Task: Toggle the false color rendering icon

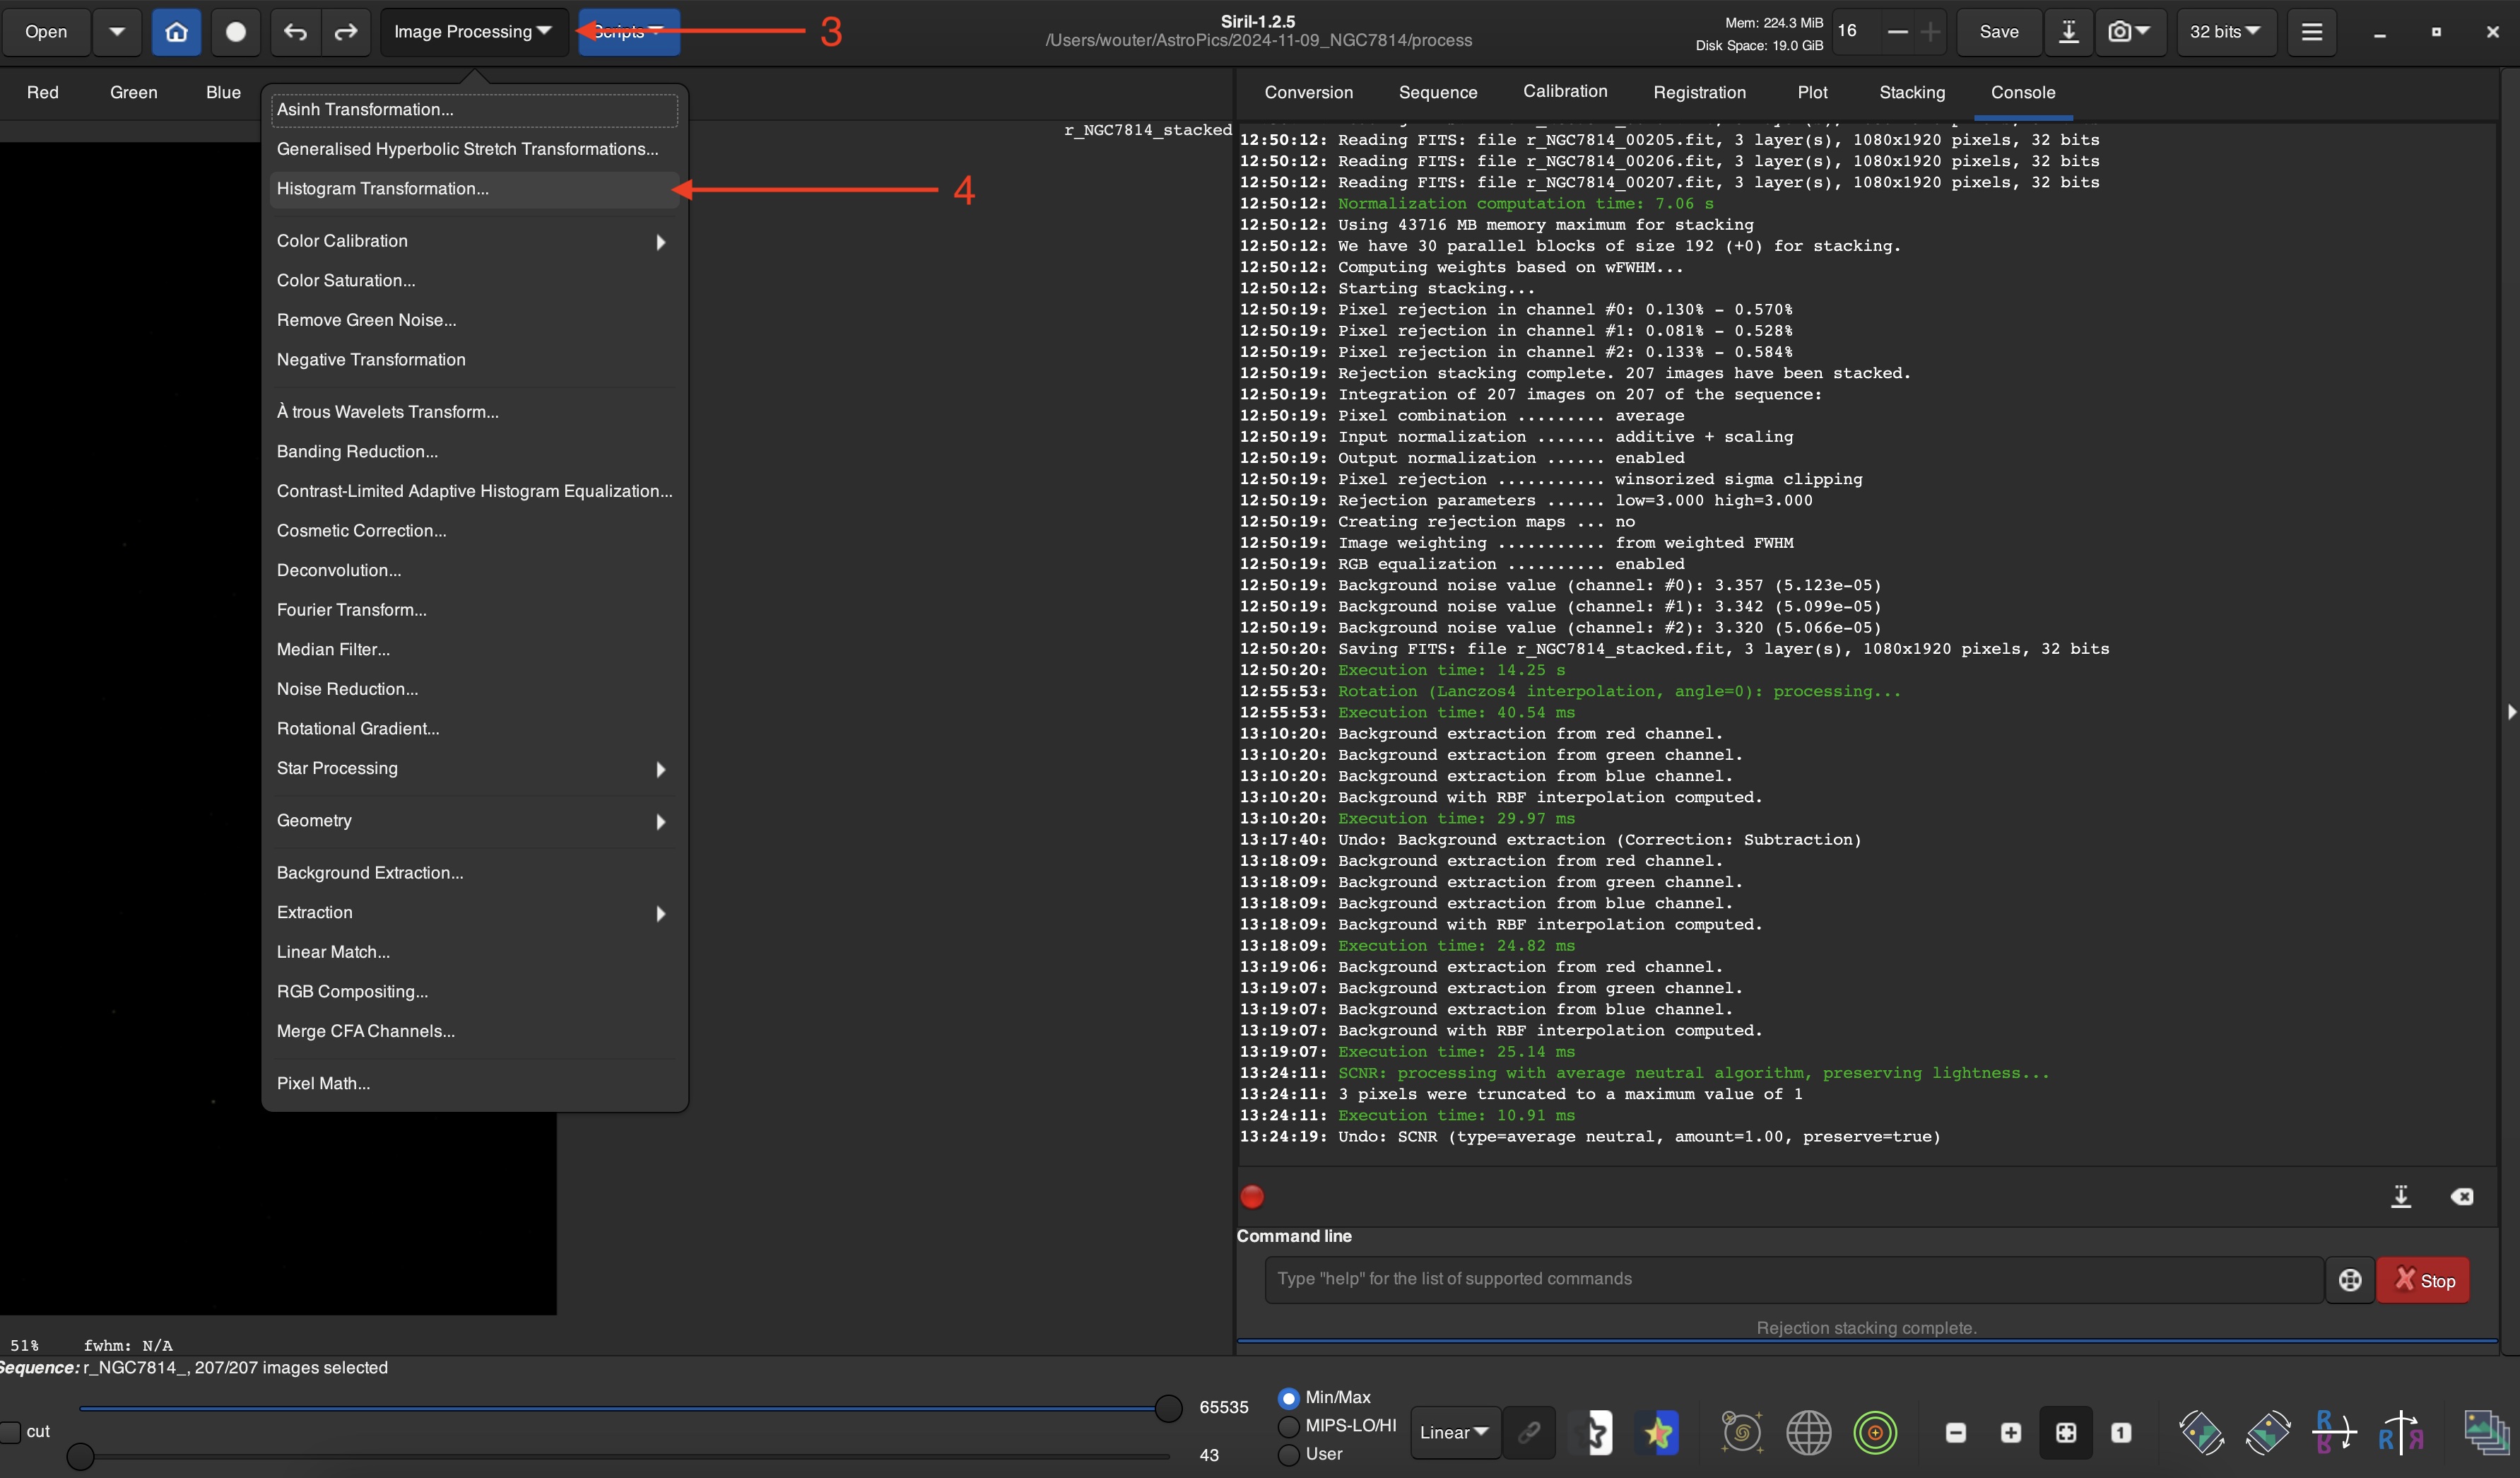Action: [x=1658, y=1433]
